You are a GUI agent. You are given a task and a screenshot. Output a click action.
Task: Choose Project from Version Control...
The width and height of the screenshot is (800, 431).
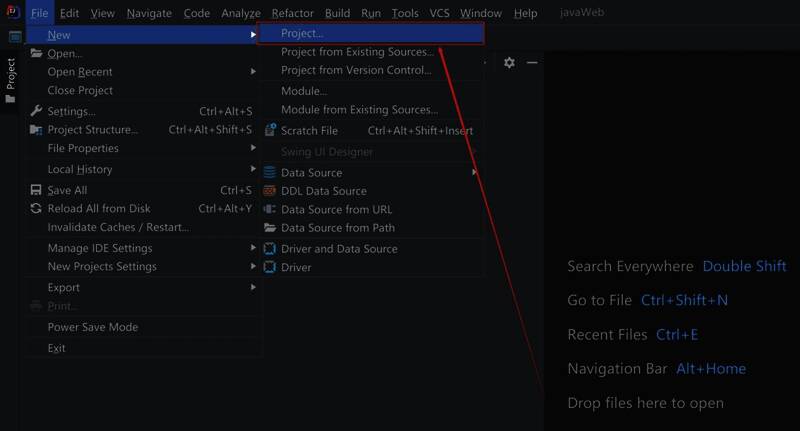[356, 70]
